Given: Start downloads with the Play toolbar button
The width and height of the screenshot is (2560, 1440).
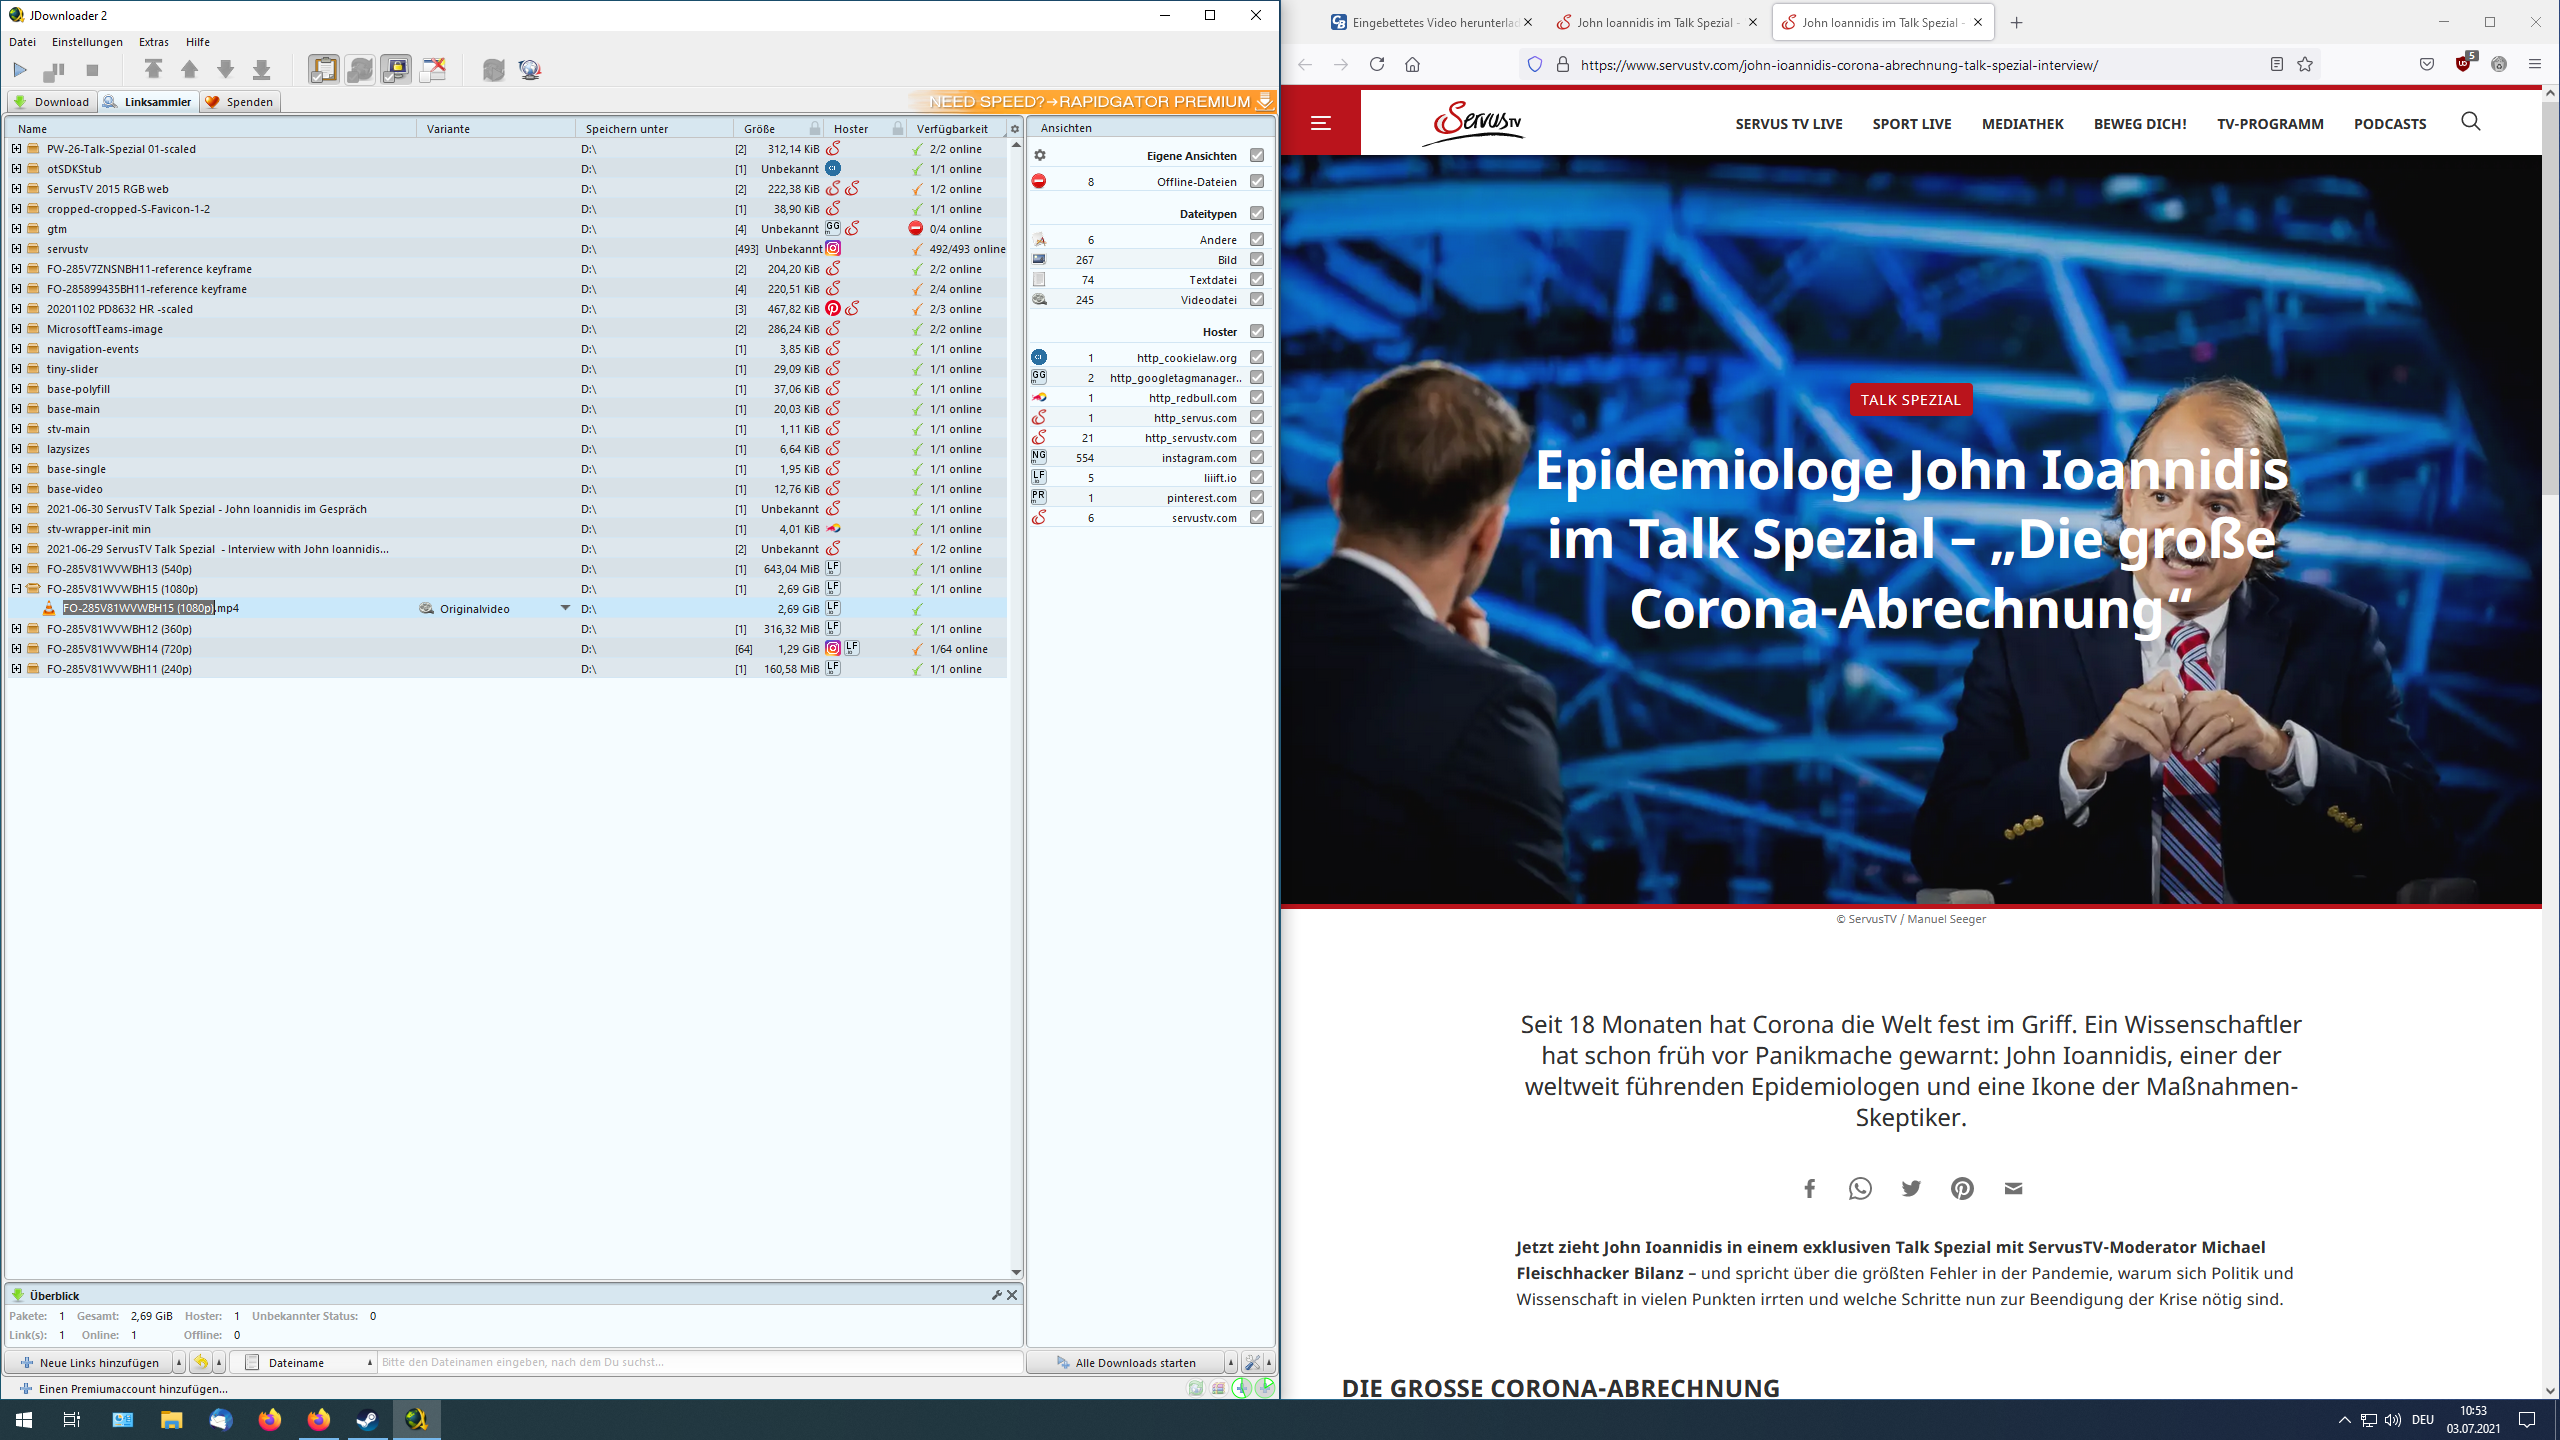Looking at the screenshot, I should tap(20, 69).
